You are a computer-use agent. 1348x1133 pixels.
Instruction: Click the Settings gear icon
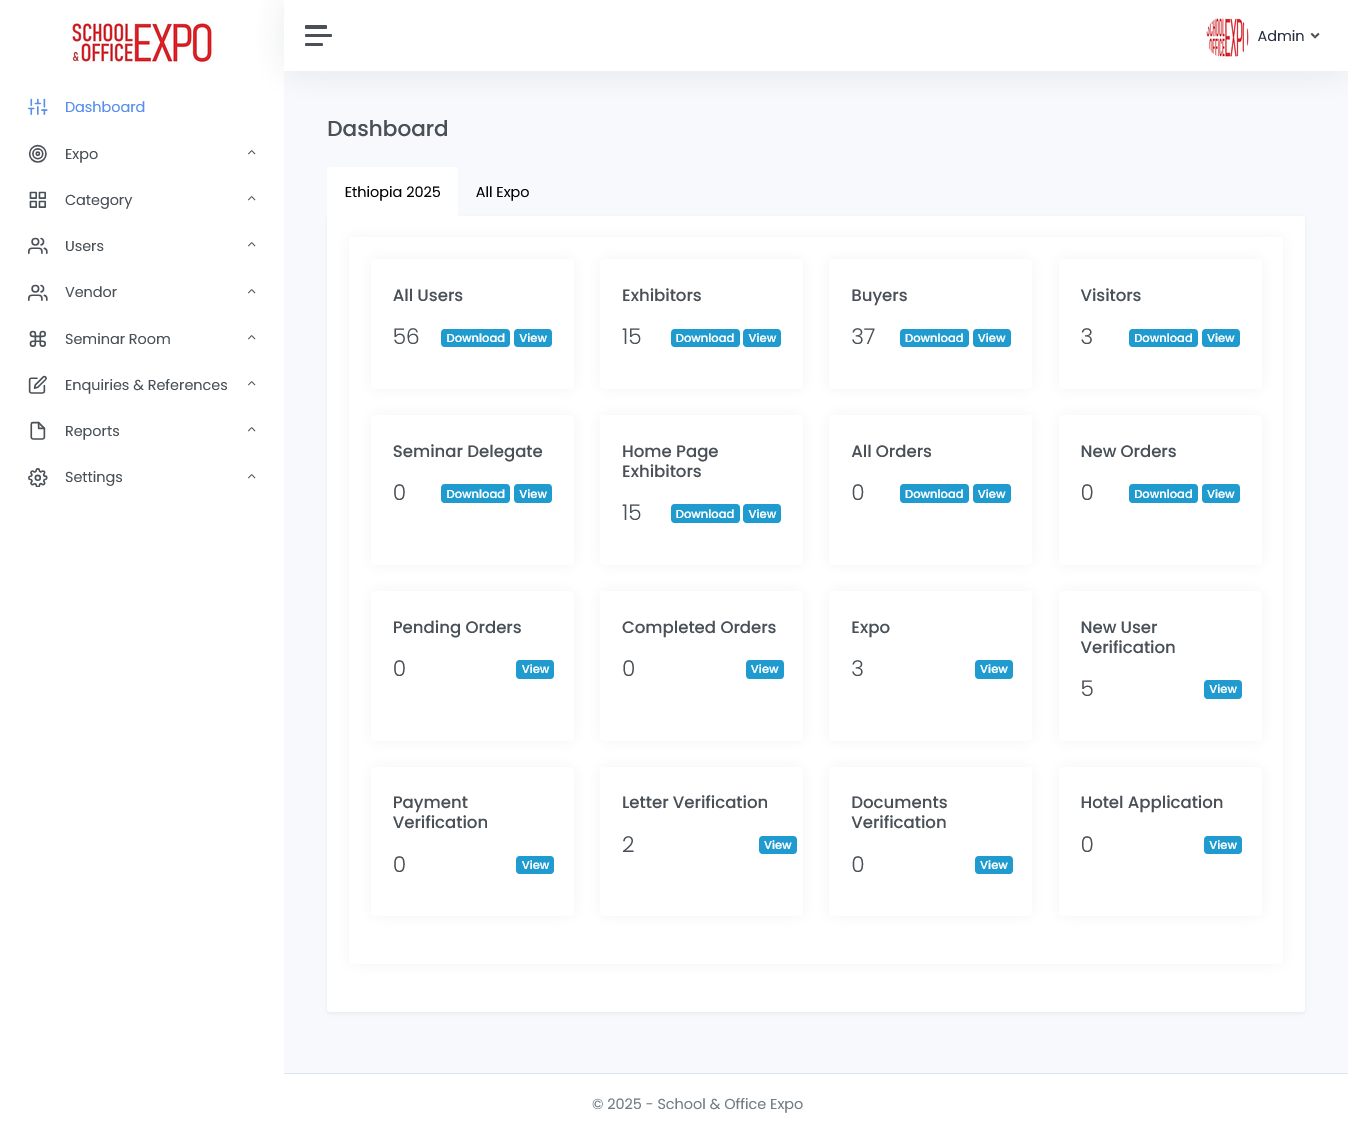(x=38, y=478)
